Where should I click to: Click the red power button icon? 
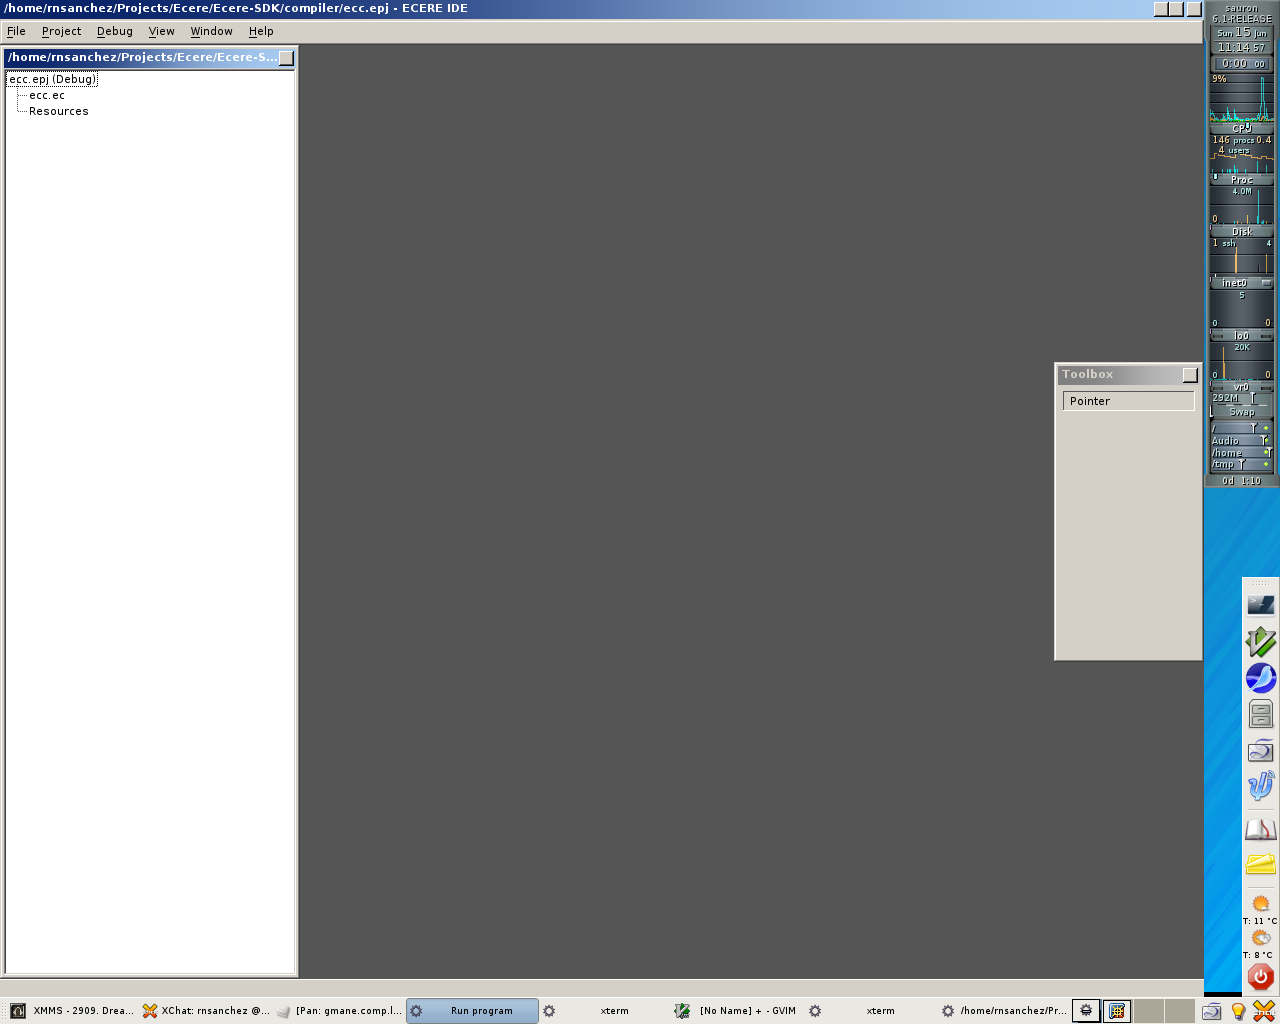pos(1260,977)
